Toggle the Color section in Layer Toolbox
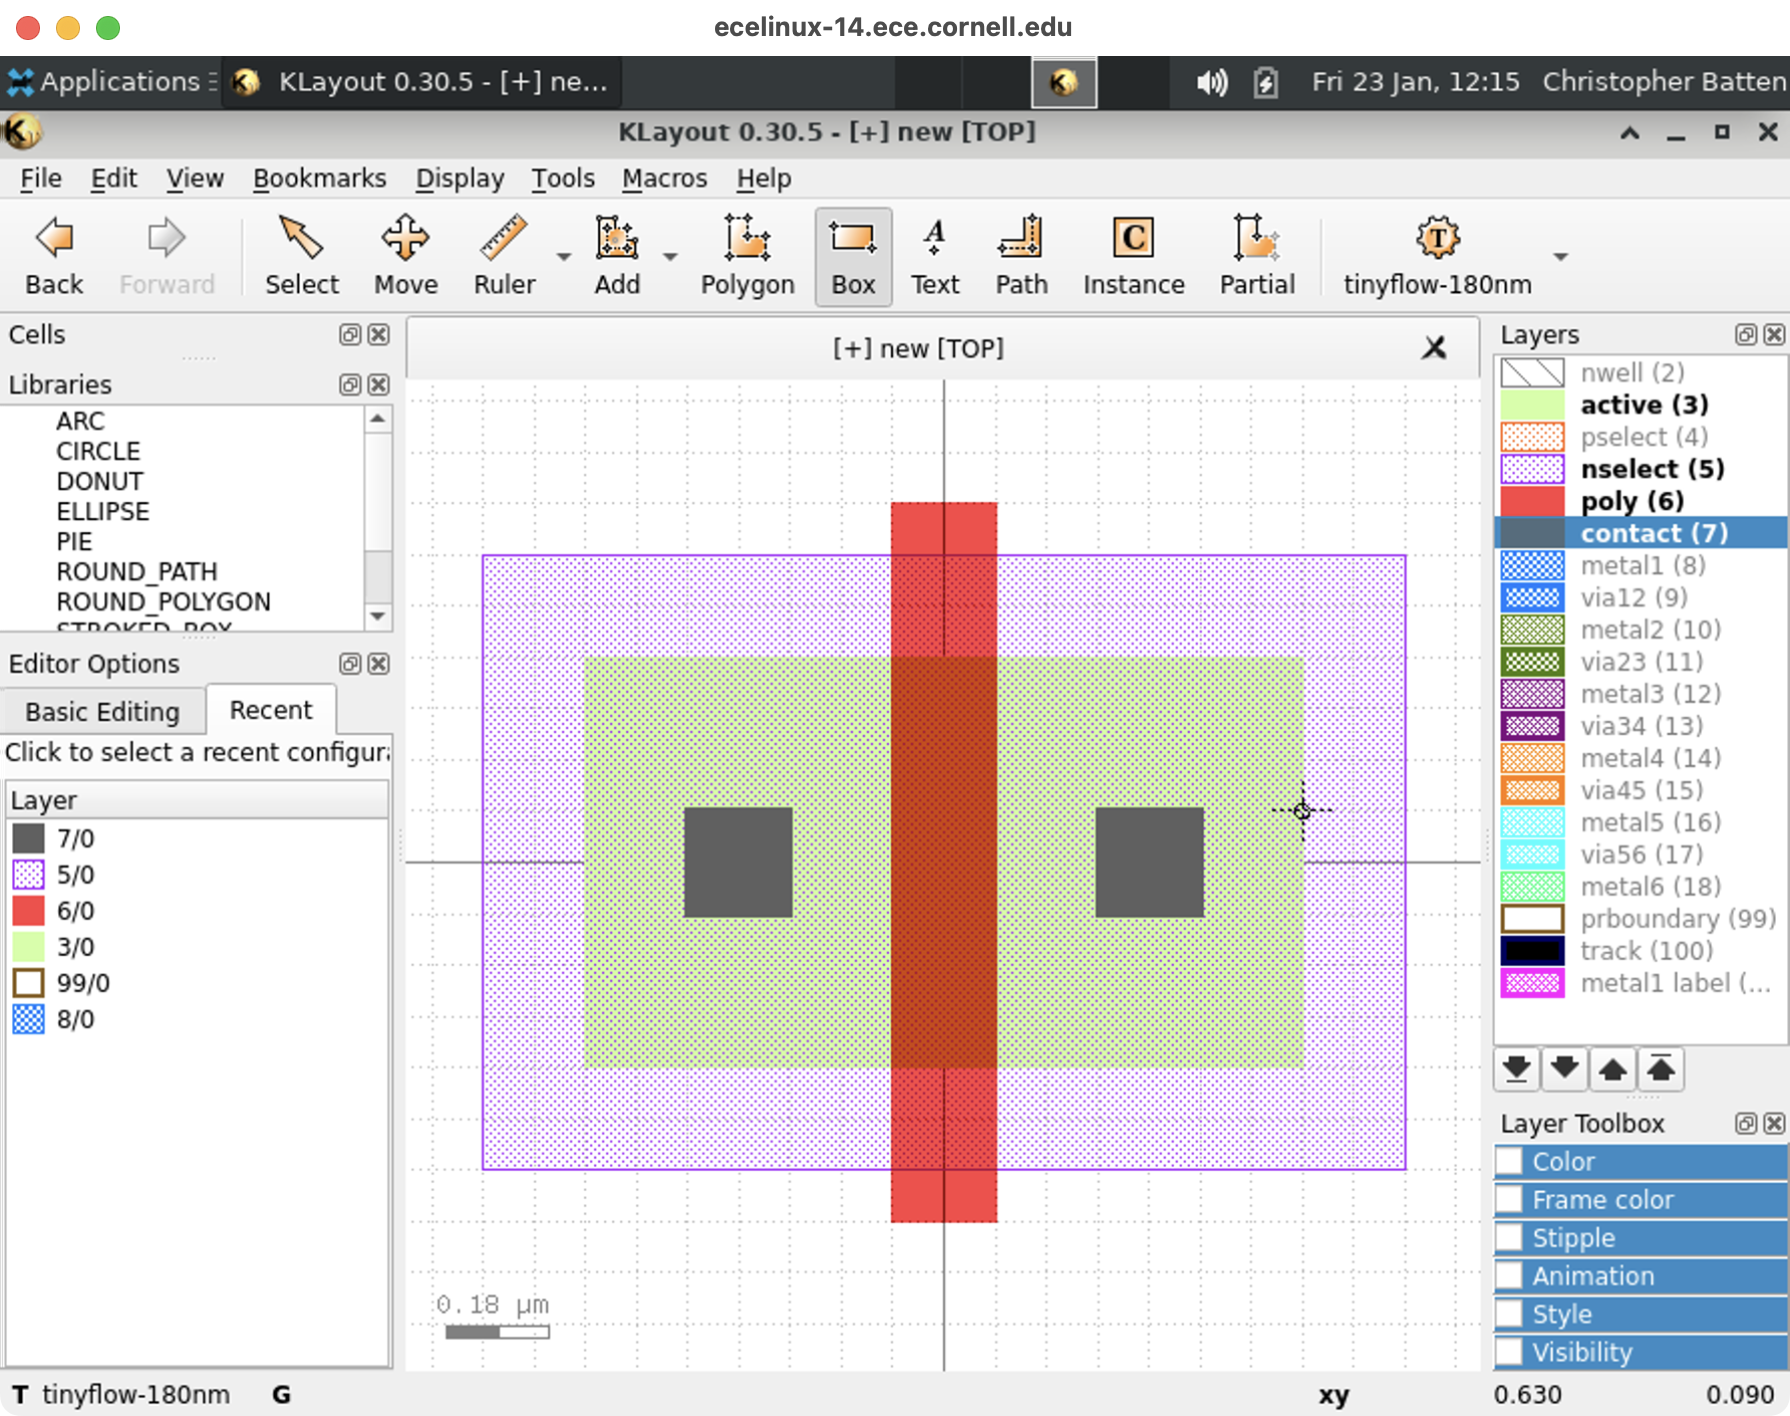This screenshot has width=1790, height=1416. point(1510,1161)
